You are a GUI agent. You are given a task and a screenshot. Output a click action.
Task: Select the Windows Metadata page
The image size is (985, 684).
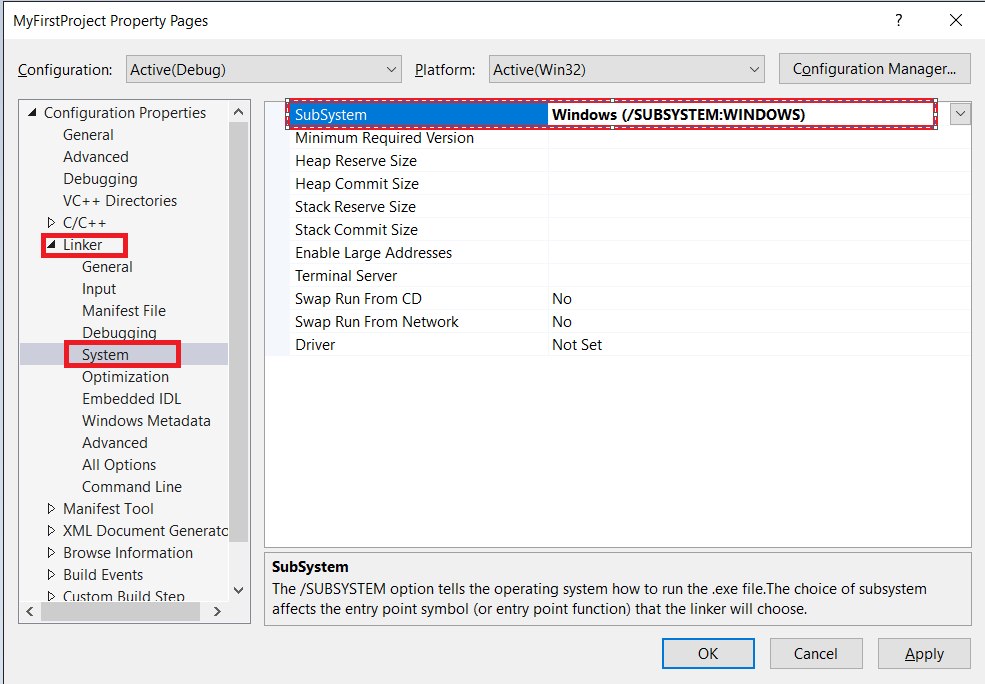tap(146, 421)
